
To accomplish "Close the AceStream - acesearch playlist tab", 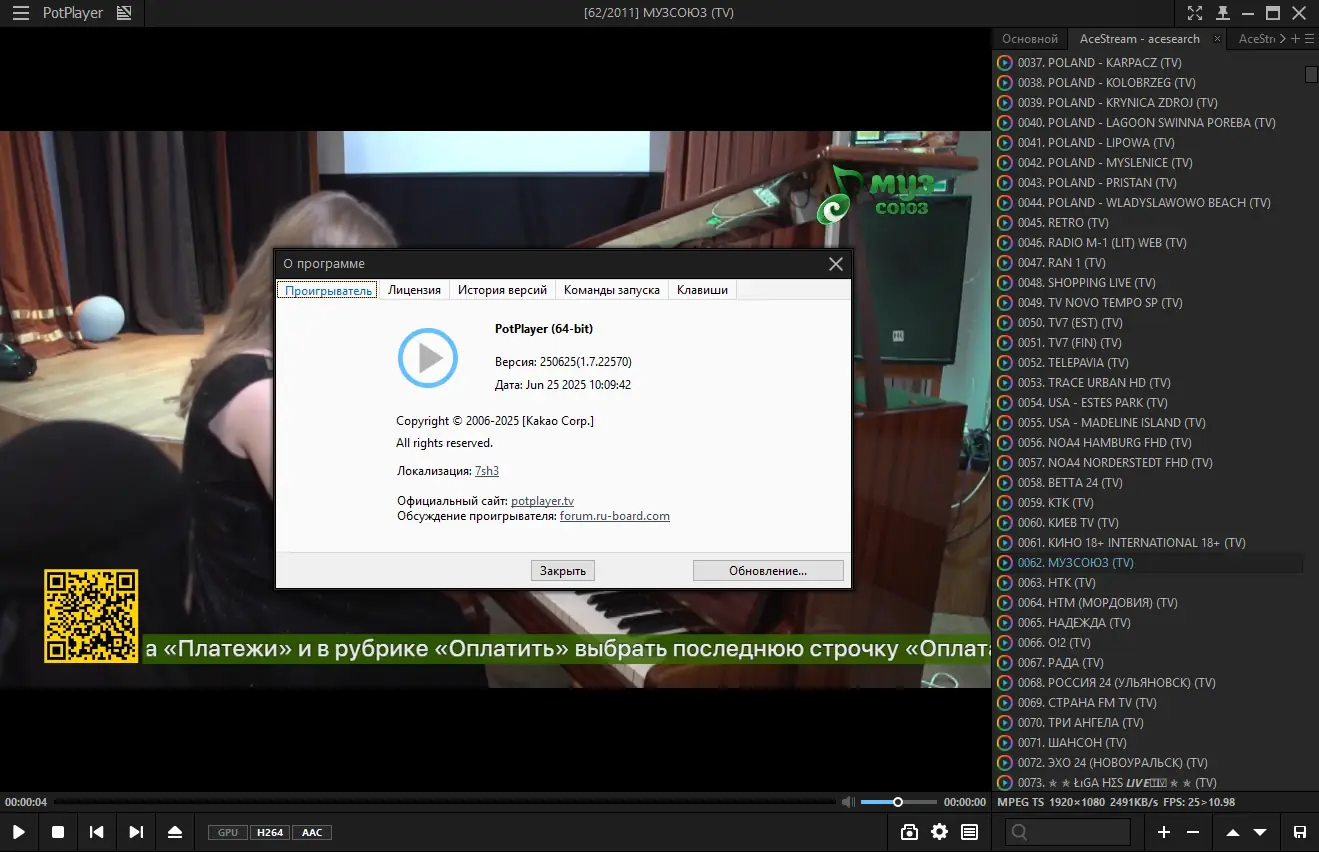I will pos(1217,39).
